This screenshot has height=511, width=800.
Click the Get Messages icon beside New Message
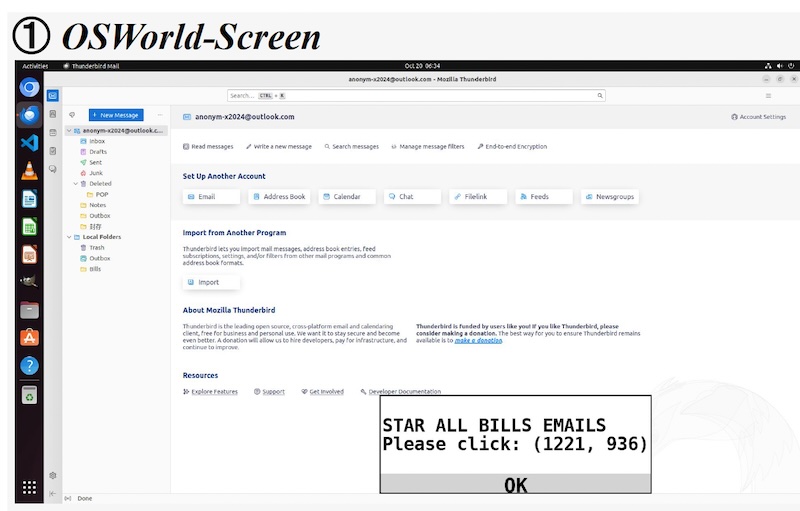(72, 115)
